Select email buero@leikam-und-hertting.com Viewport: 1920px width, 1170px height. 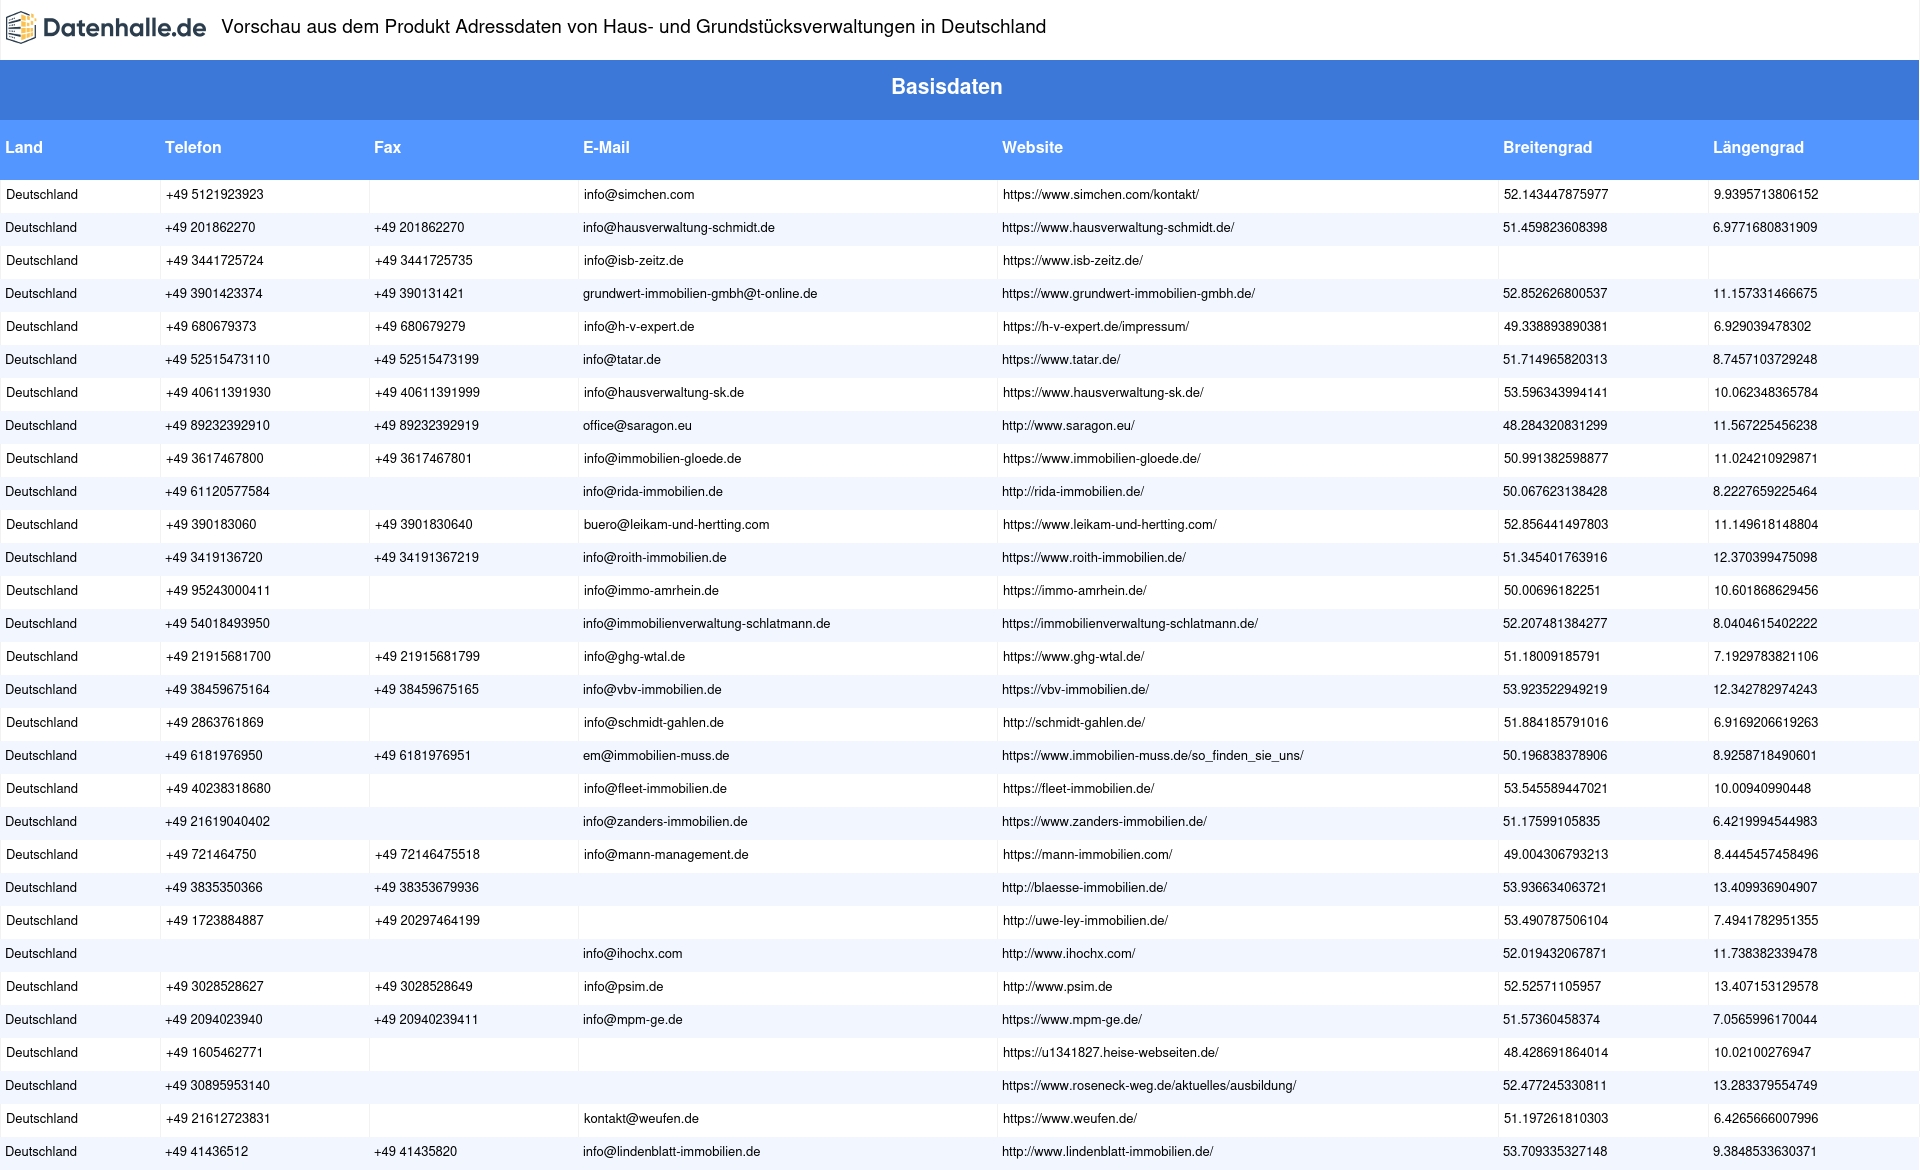pyautogui.click(x=677, y=525)
